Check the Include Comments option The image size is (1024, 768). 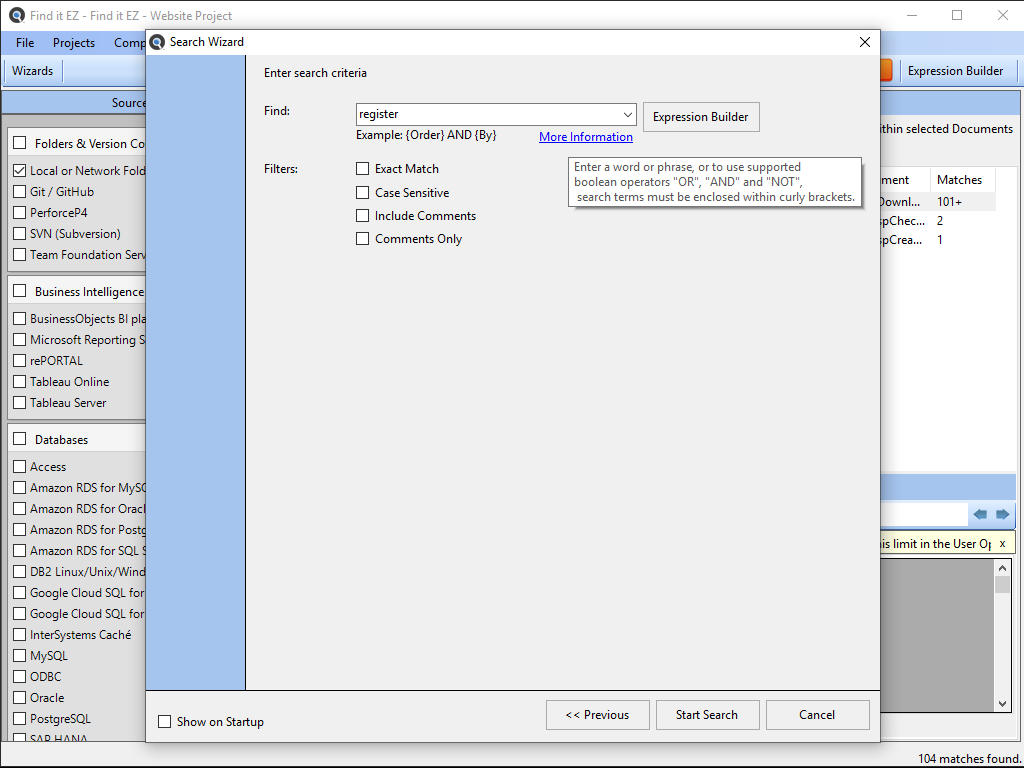coord(363,216)
